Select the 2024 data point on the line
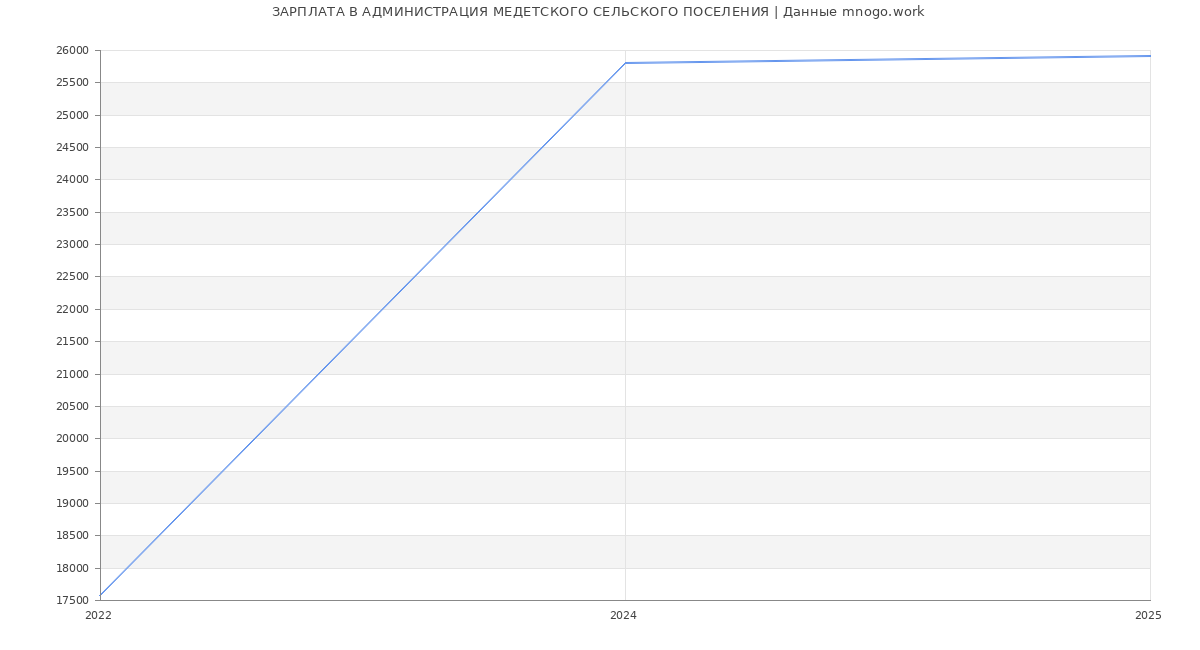The height and width of the screenshot is (650, 1200). tap(625, 63)
